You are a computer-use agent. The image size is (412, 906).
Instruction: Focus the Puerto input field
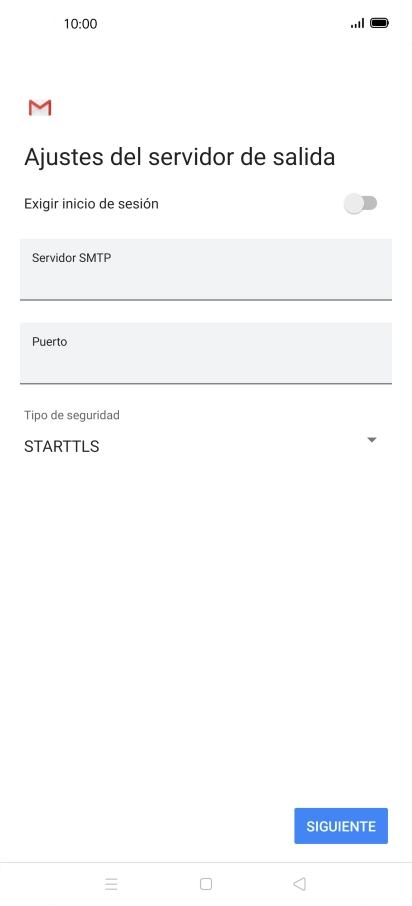206,353
